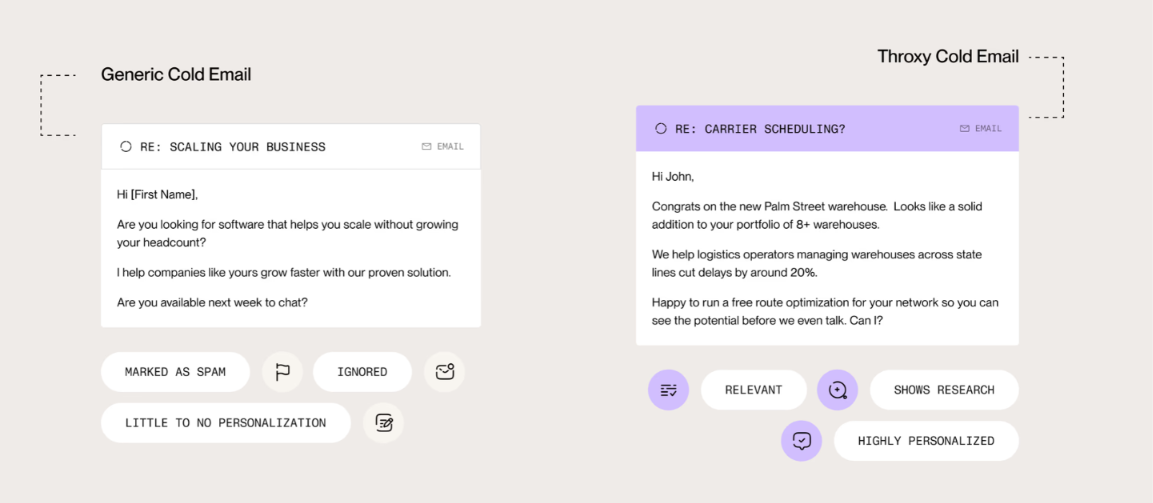Click the flag icon beside Marked as Spam
1153x503 pixels.
pyautogui.click(x=282, y=372)
